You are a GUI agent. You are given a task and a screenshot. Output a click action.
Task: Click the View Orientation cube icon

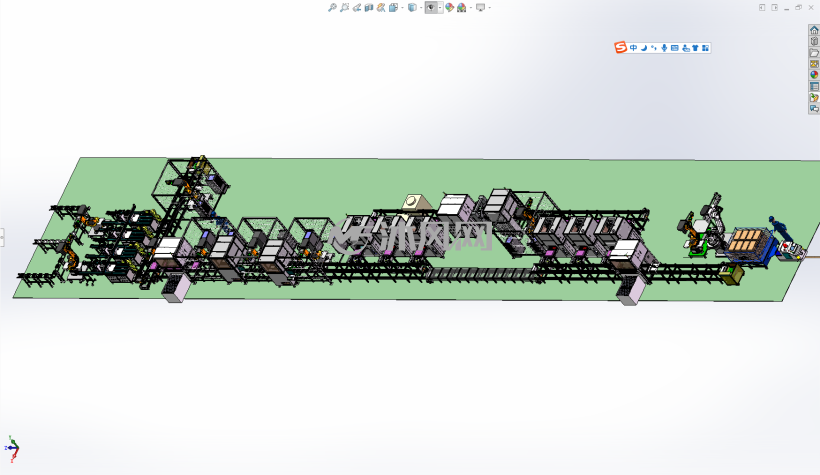393,7
